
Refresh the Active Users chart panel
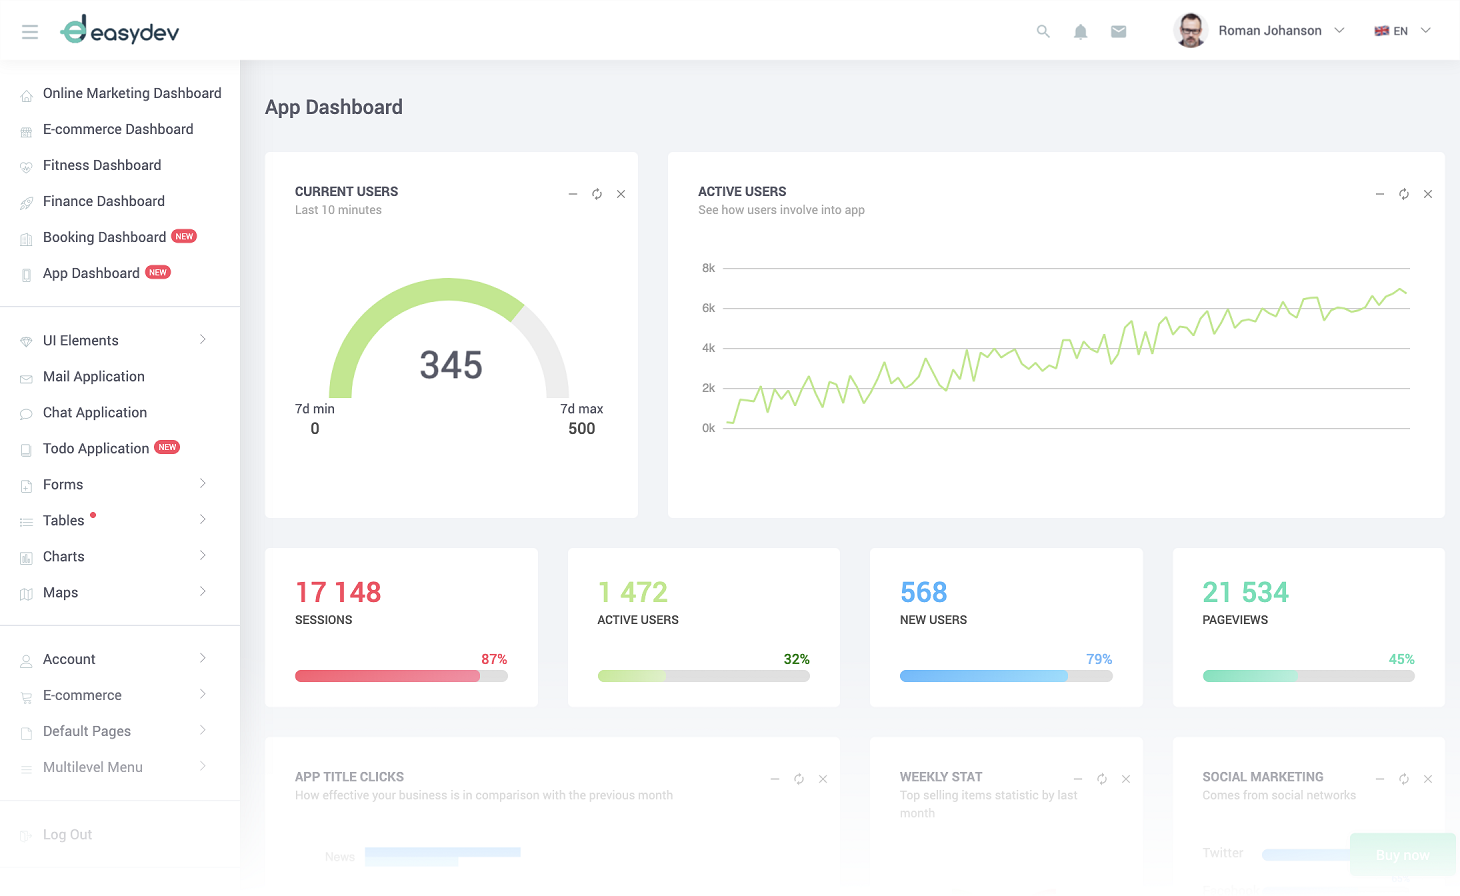pos(1404,194)
